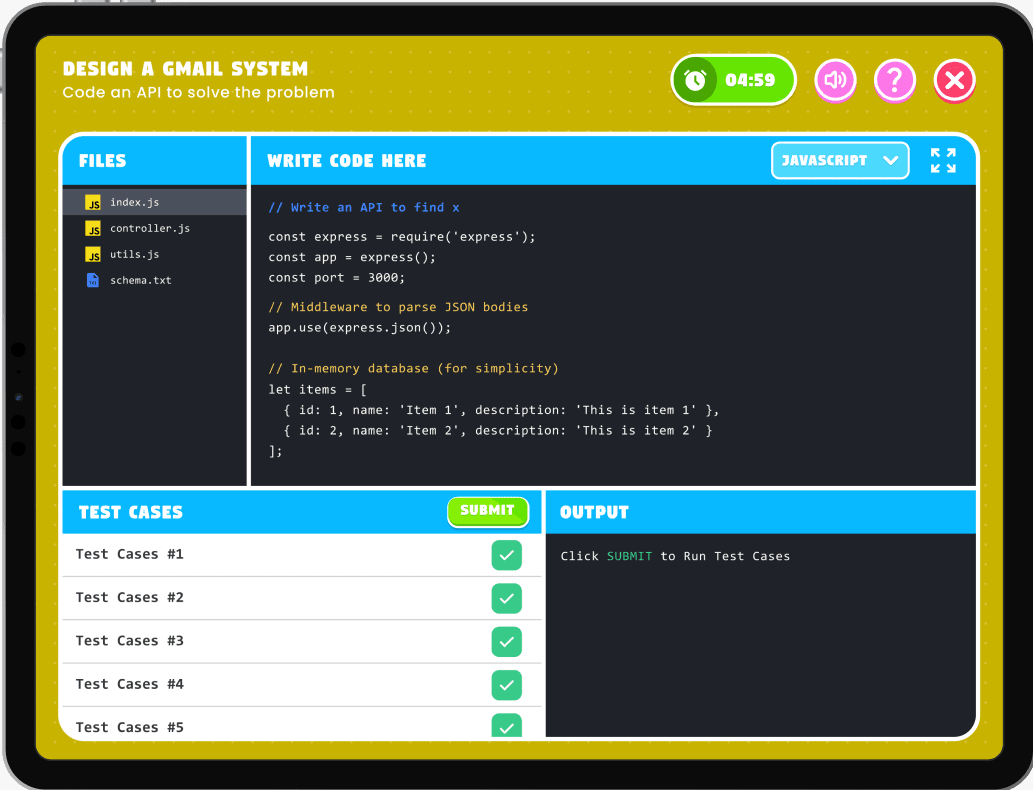
Task: Click the line 'const port = 3000;'
Action: pyautogui.click(x=337, y=277)
